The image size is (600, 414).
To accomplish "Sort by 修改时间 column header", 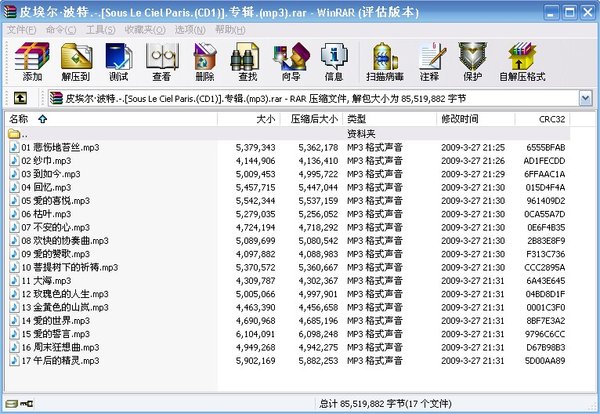I will (x=475, y=119).
